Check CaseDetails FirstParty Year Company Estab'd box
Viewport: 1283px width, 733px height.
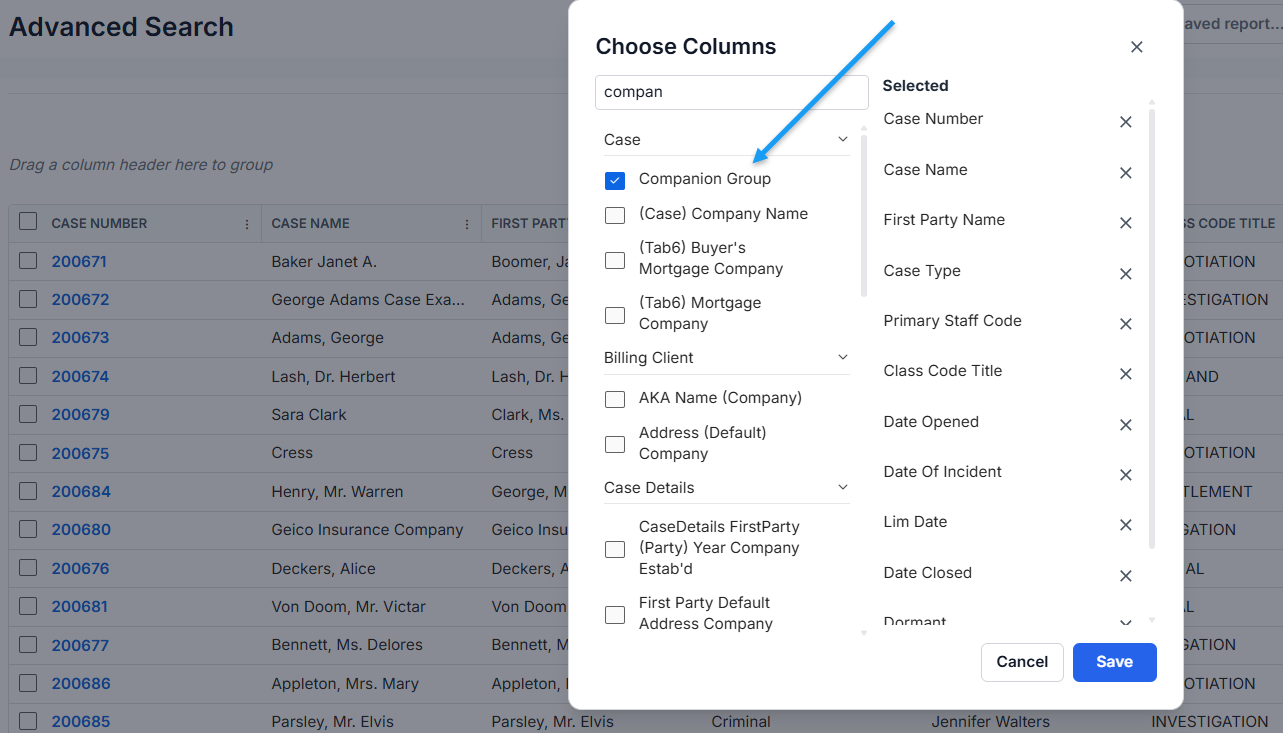click(615, 549)
